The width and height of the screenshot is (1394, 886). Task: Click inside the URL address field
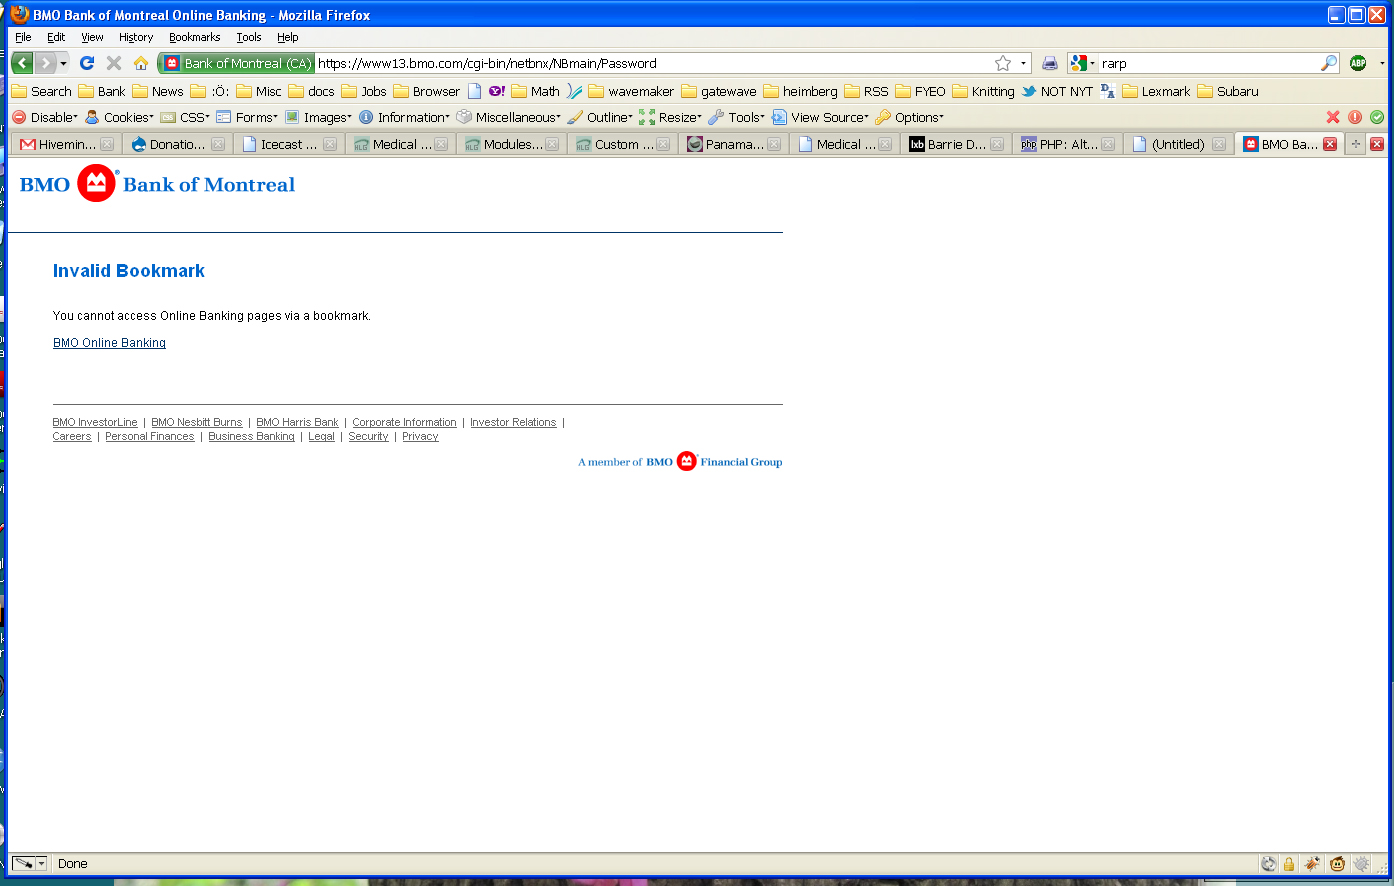650,63
